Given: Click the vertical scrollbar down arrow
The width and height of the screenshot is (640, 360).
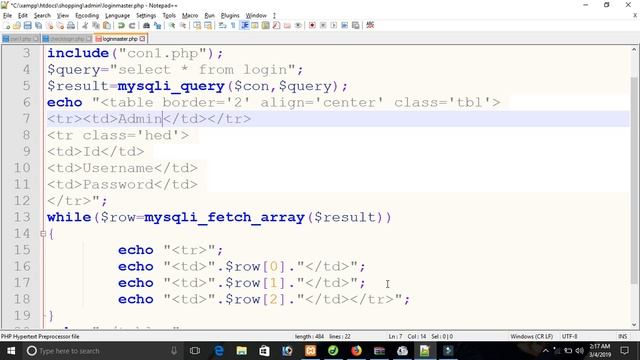Looking at the screenshot, I should click(x=634, y=325).
